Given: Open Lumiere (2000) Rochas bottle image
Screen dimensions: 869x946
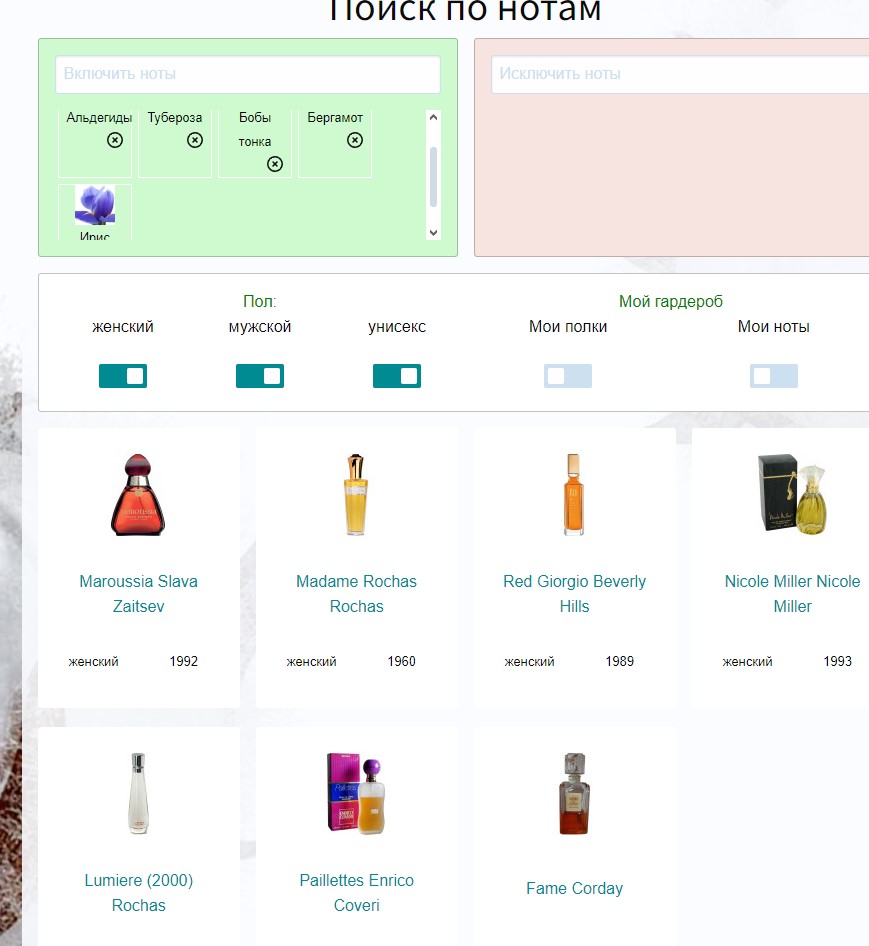Looking at the screenshot, I should 138,793.
